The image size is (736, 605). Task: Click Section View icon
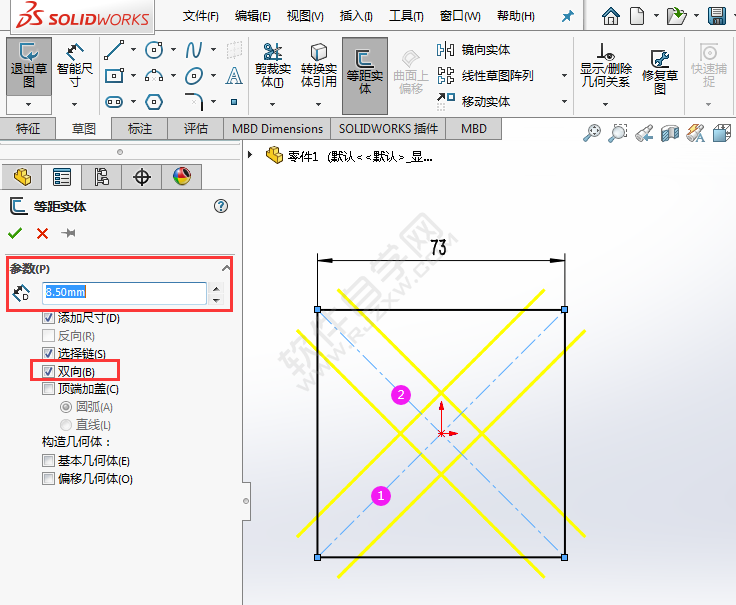670,133
